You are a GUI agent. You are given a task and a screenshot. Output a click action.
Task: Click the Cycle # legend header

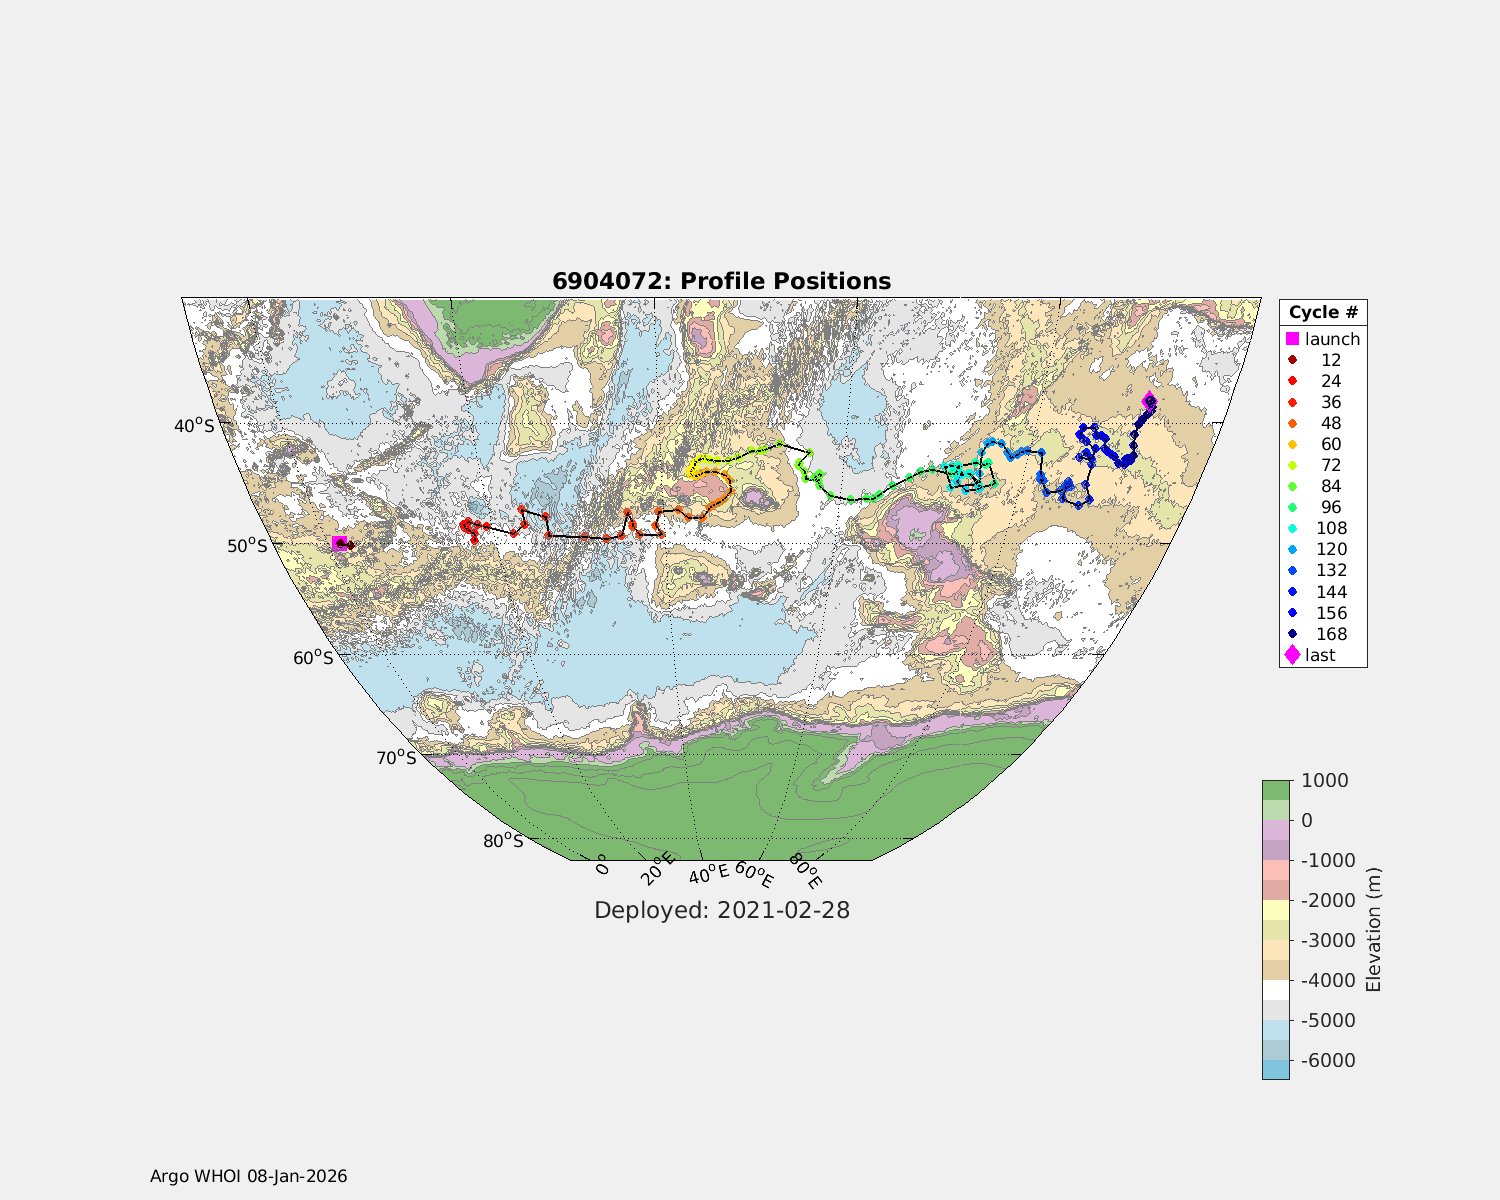(1323, 312)
